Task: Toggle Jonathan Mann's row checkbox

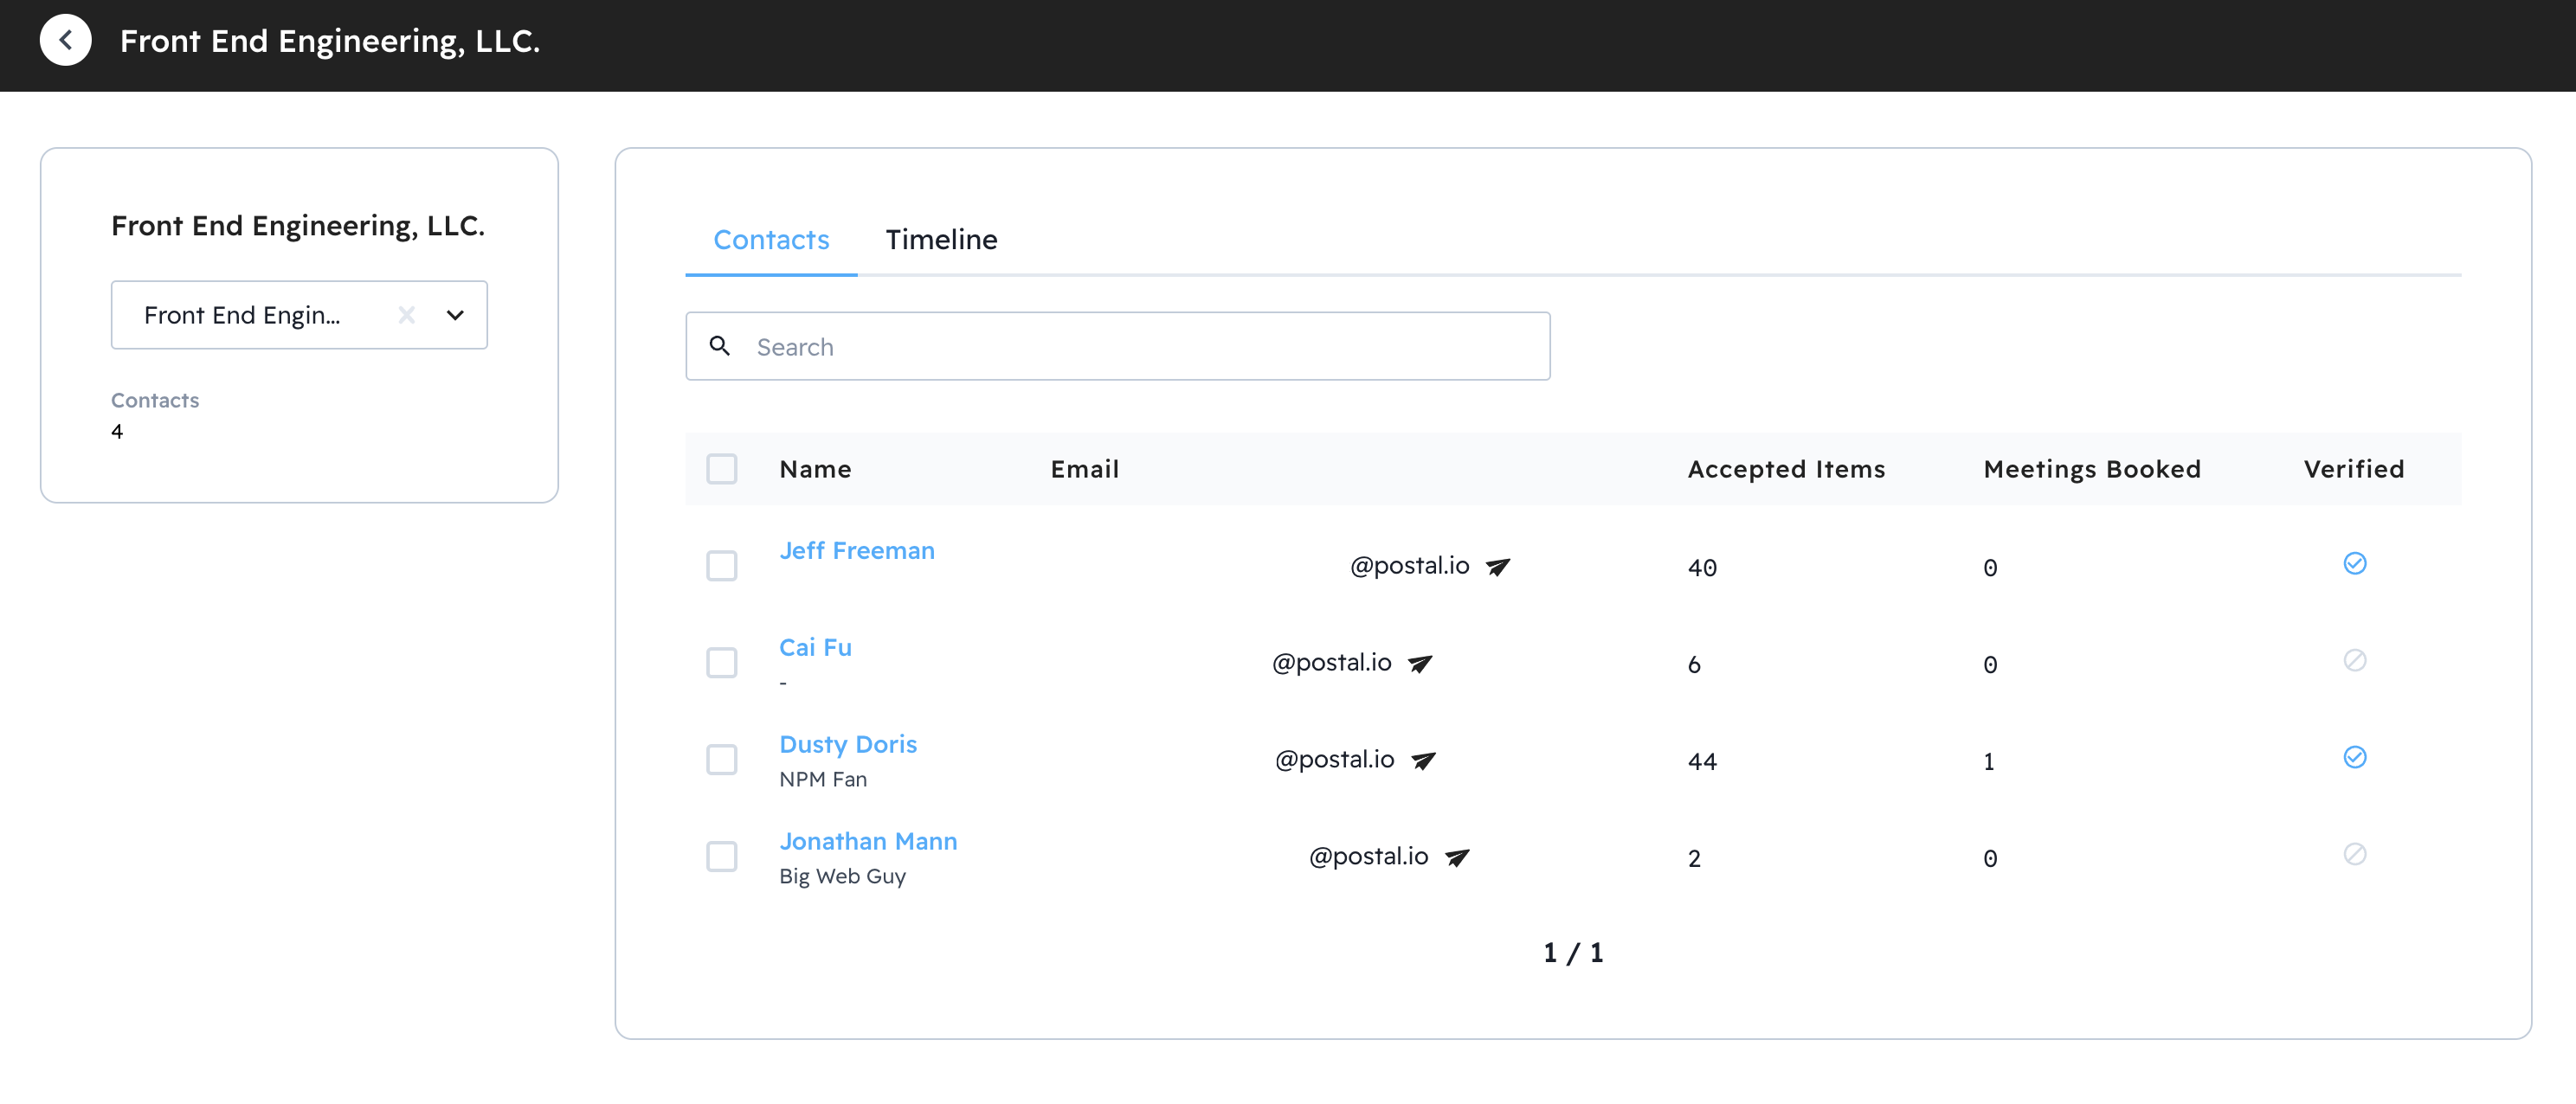Action: (x=721, y=857)
